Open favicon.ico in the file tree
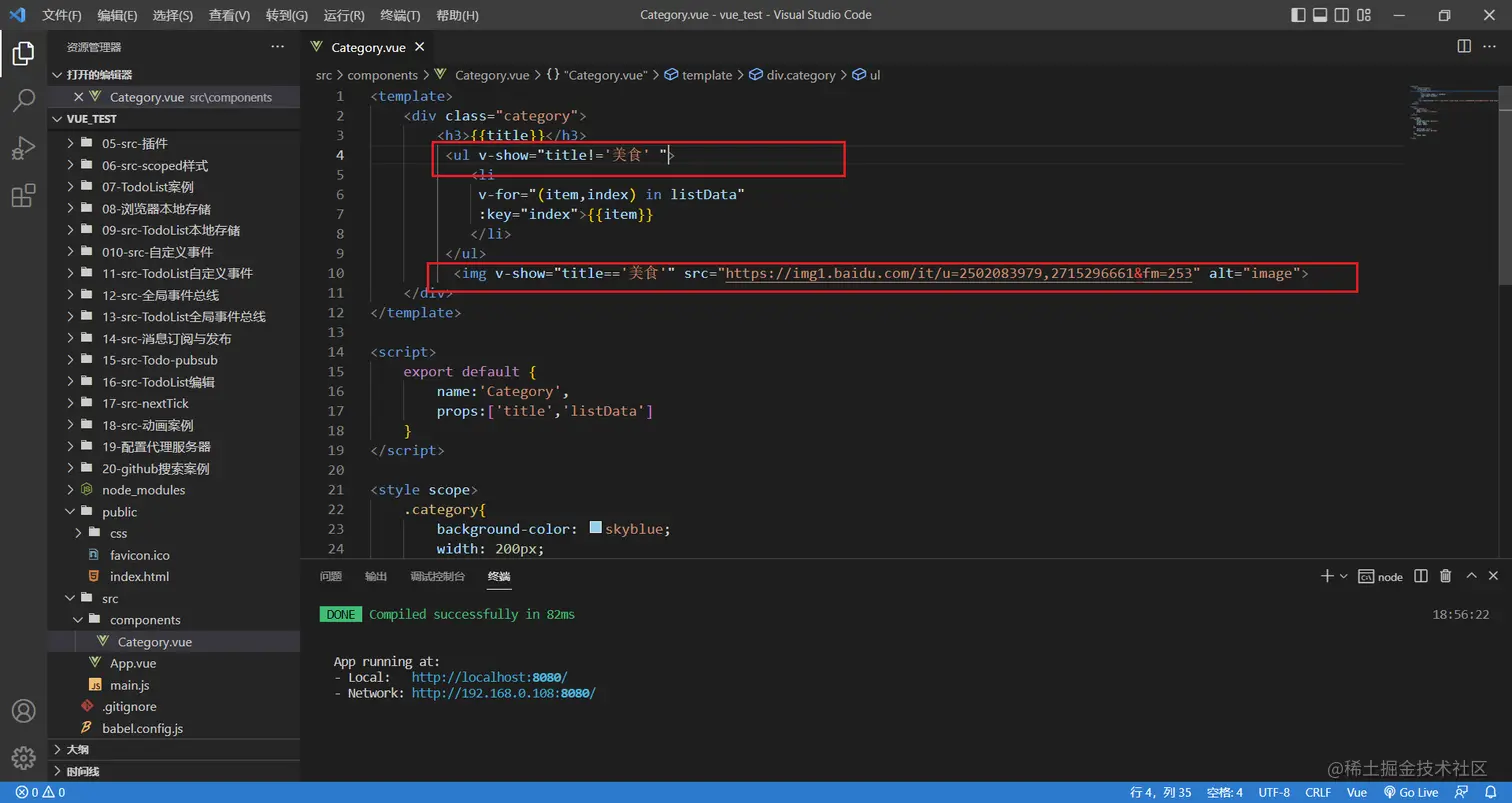This screenshot has height=803, width=1512. (140, 555)
